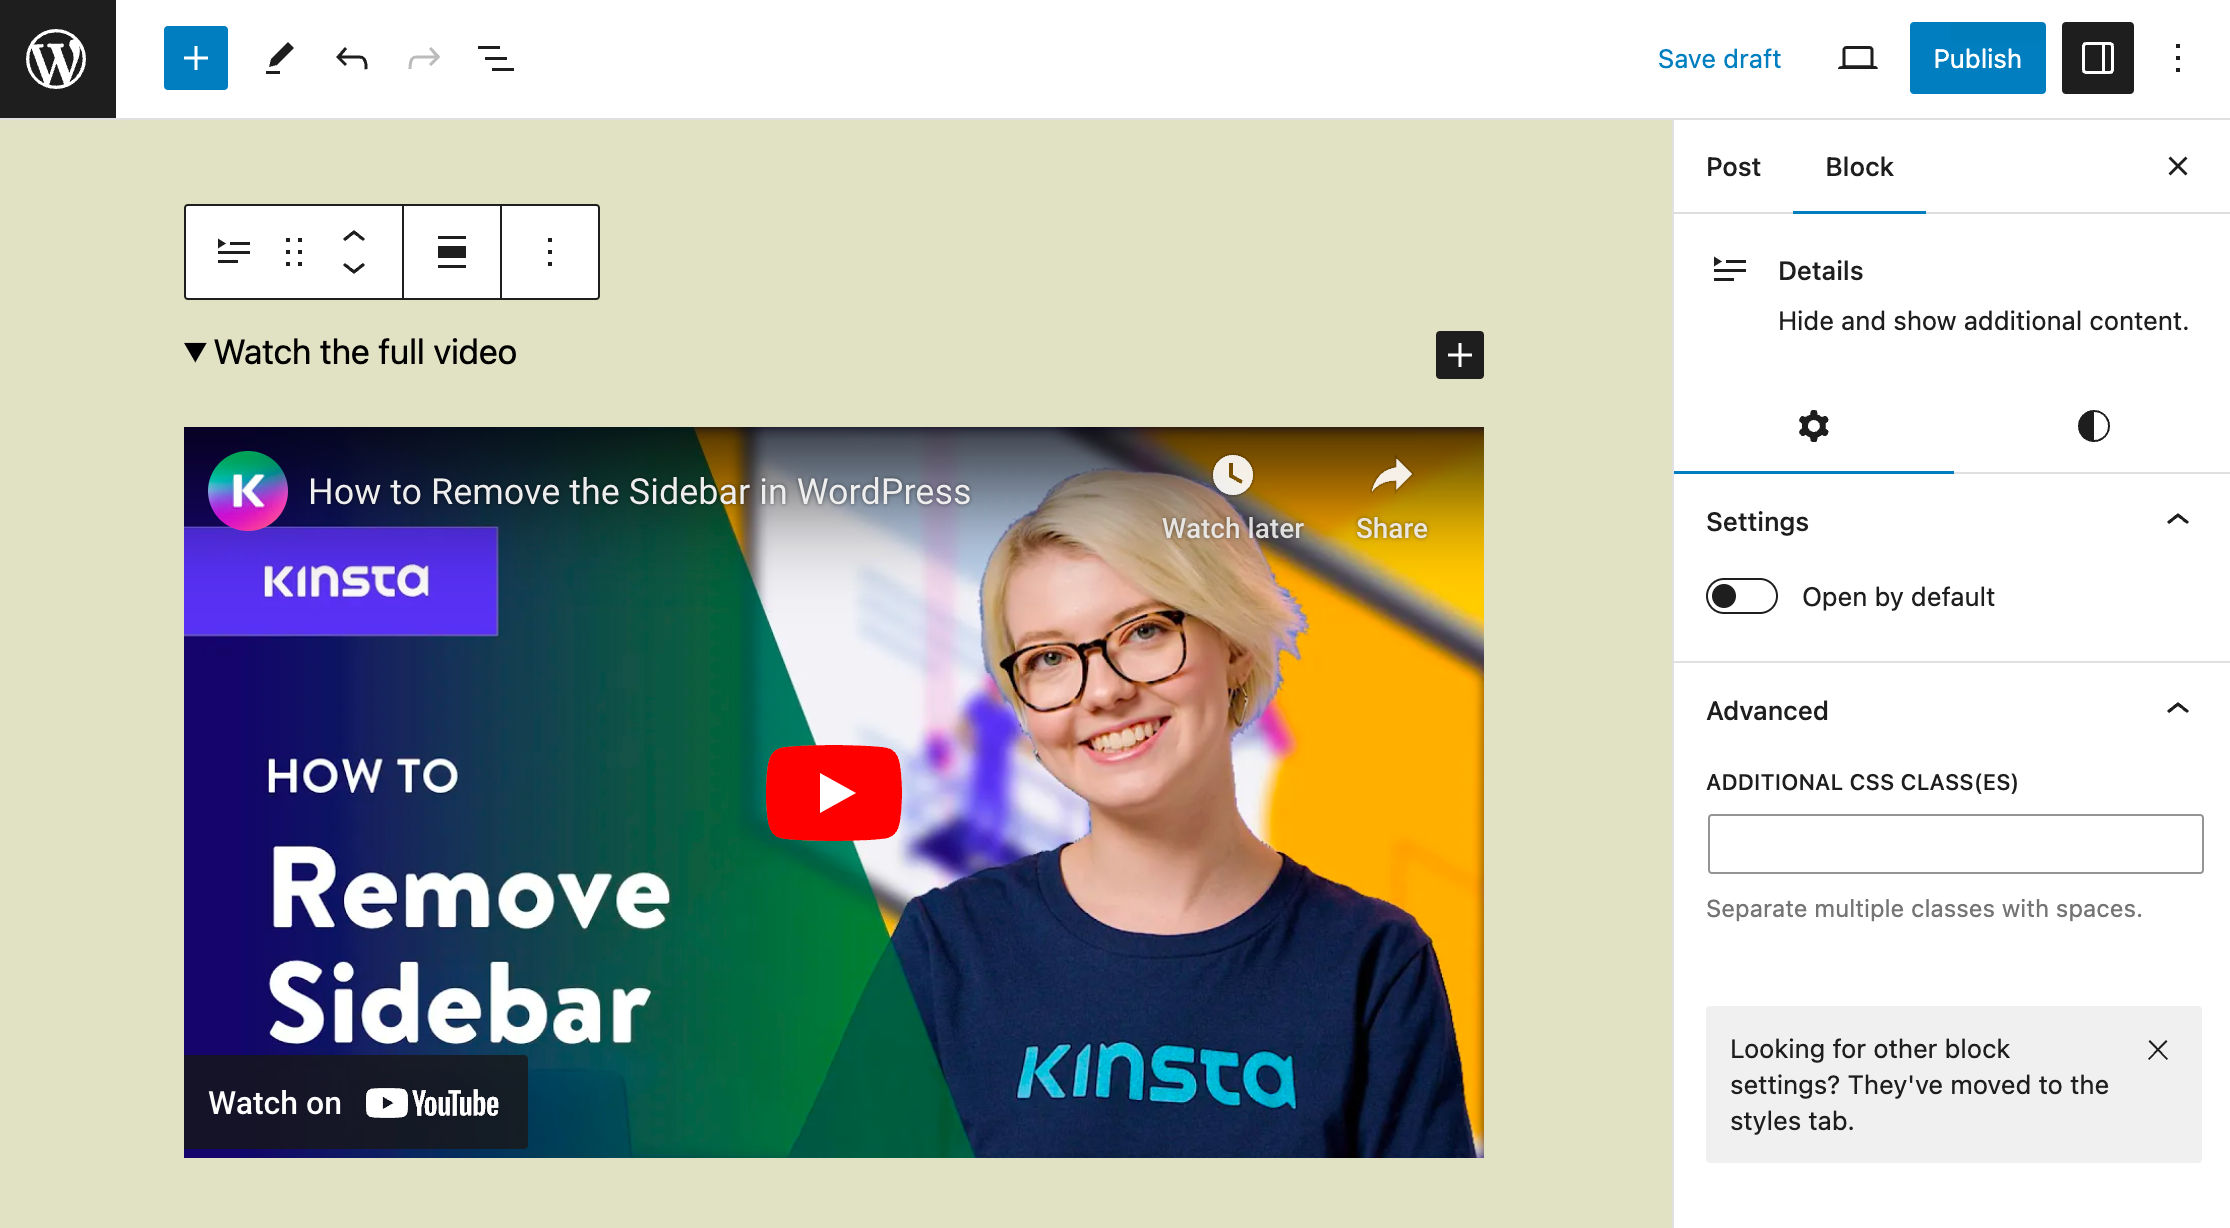Click the Save draft link
This screenshot has height=1228, width=2230.
click(1719, 58)
